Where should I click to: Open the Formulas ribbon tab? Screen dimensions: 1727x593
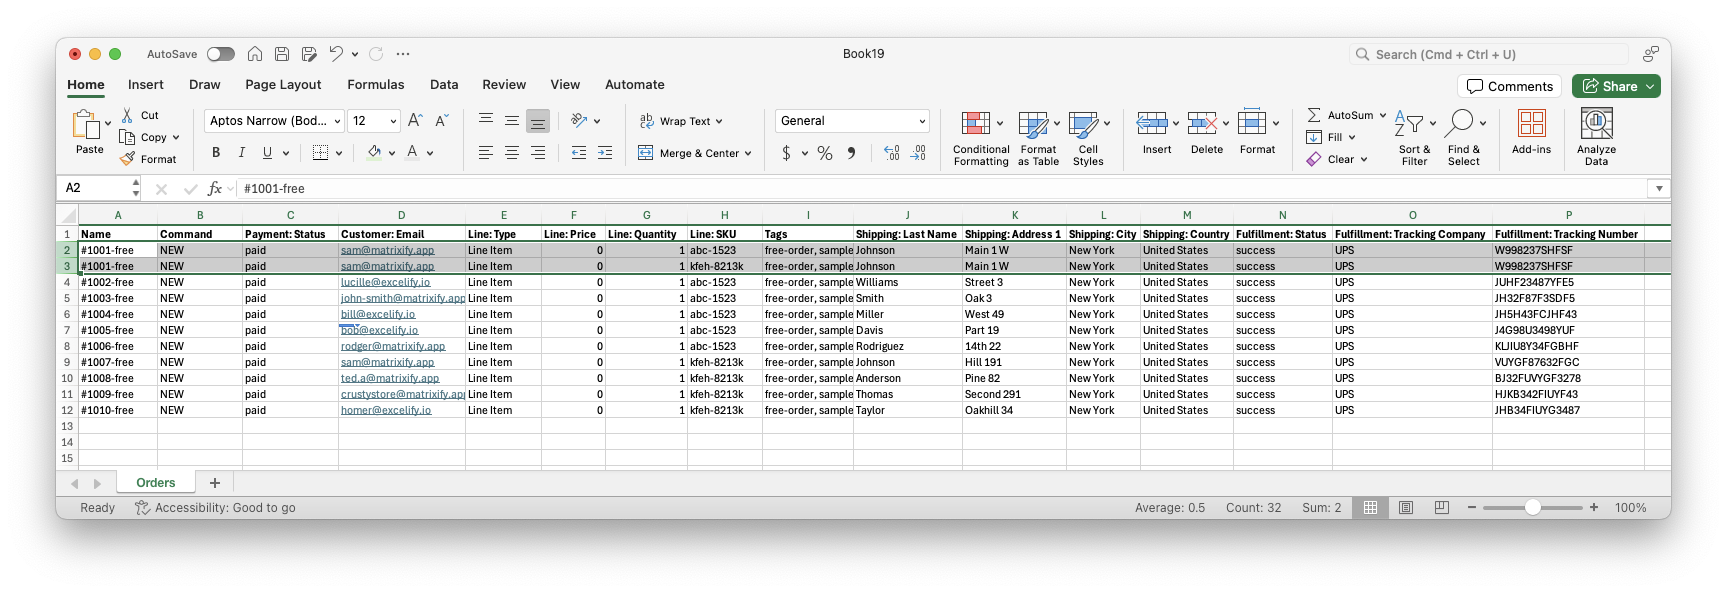tap(375, 85)
